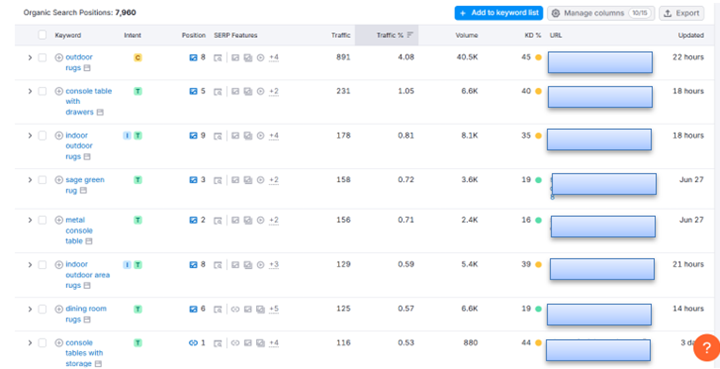The width and height of the screenshot is (720, 369).
Task: Expand the console tables with storage row
Action: [x=30, y=343]
